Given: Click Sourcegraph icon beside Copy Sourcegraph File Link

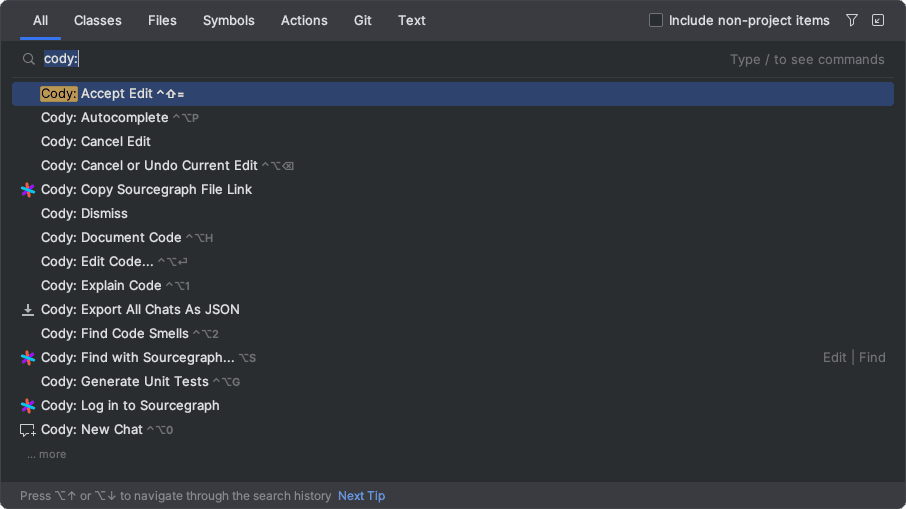Looking at the screenshot, I should (x=28, y=190).
